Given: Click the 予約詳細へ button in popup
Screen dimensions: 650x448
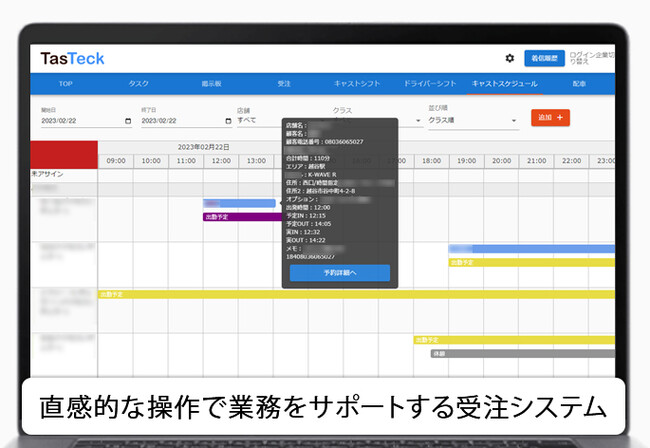Looking at the screenshot, I should coord(339,272).
